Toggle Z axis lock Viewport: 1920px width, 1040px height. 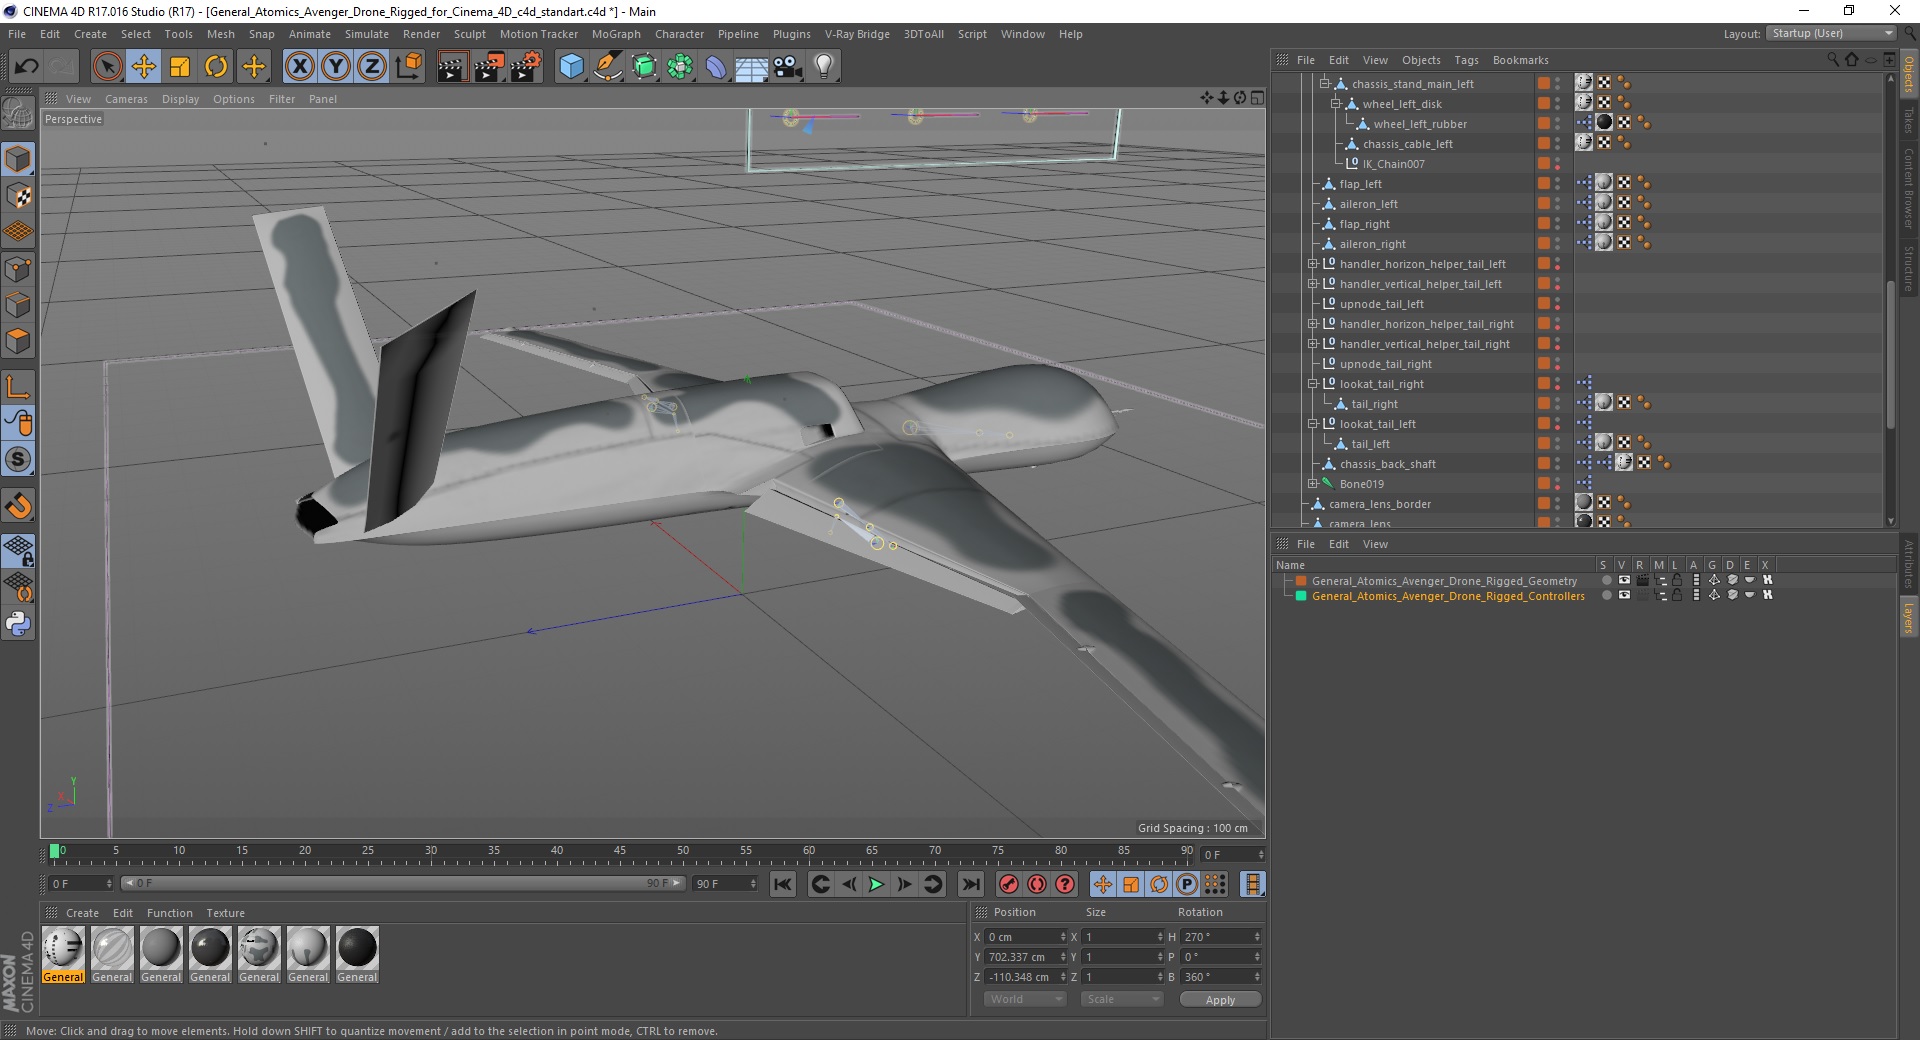tap(372, 67)
